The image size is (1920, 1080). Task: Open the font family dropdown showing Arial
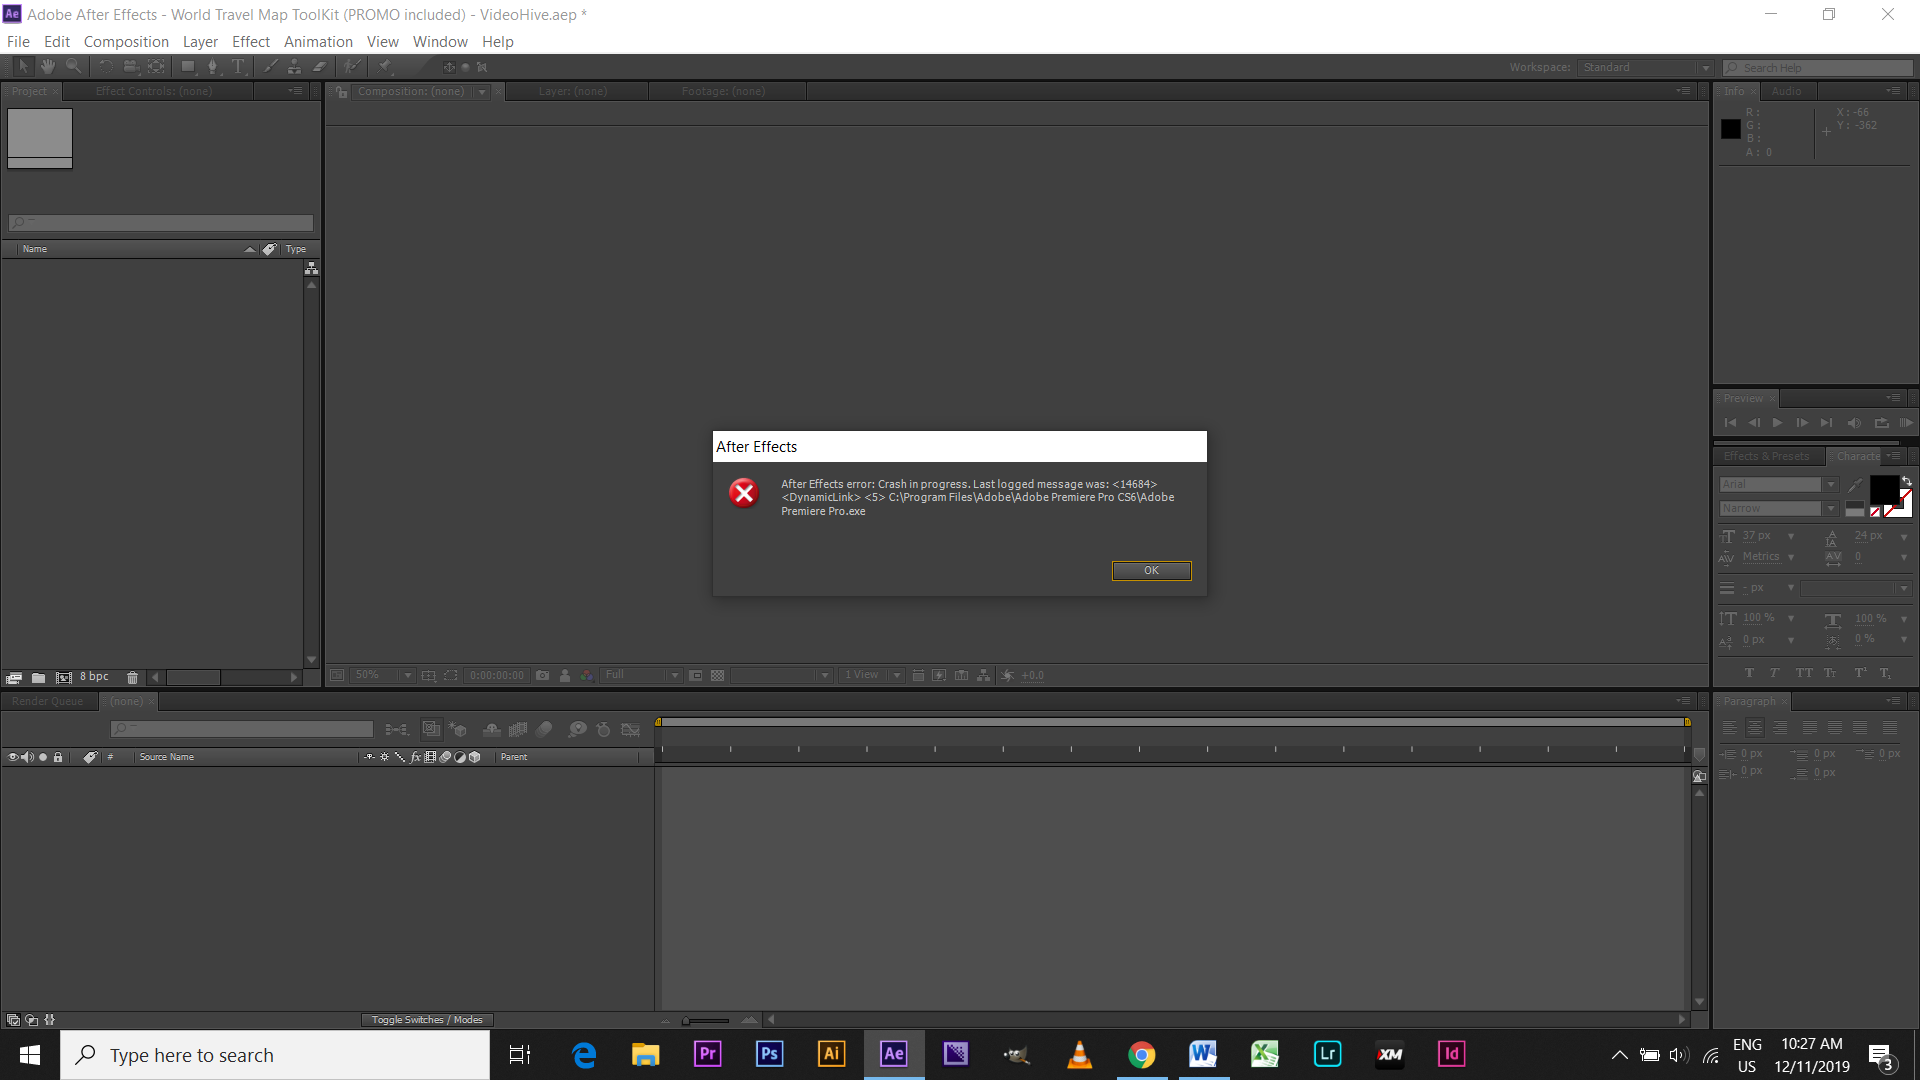point(1831,484)
